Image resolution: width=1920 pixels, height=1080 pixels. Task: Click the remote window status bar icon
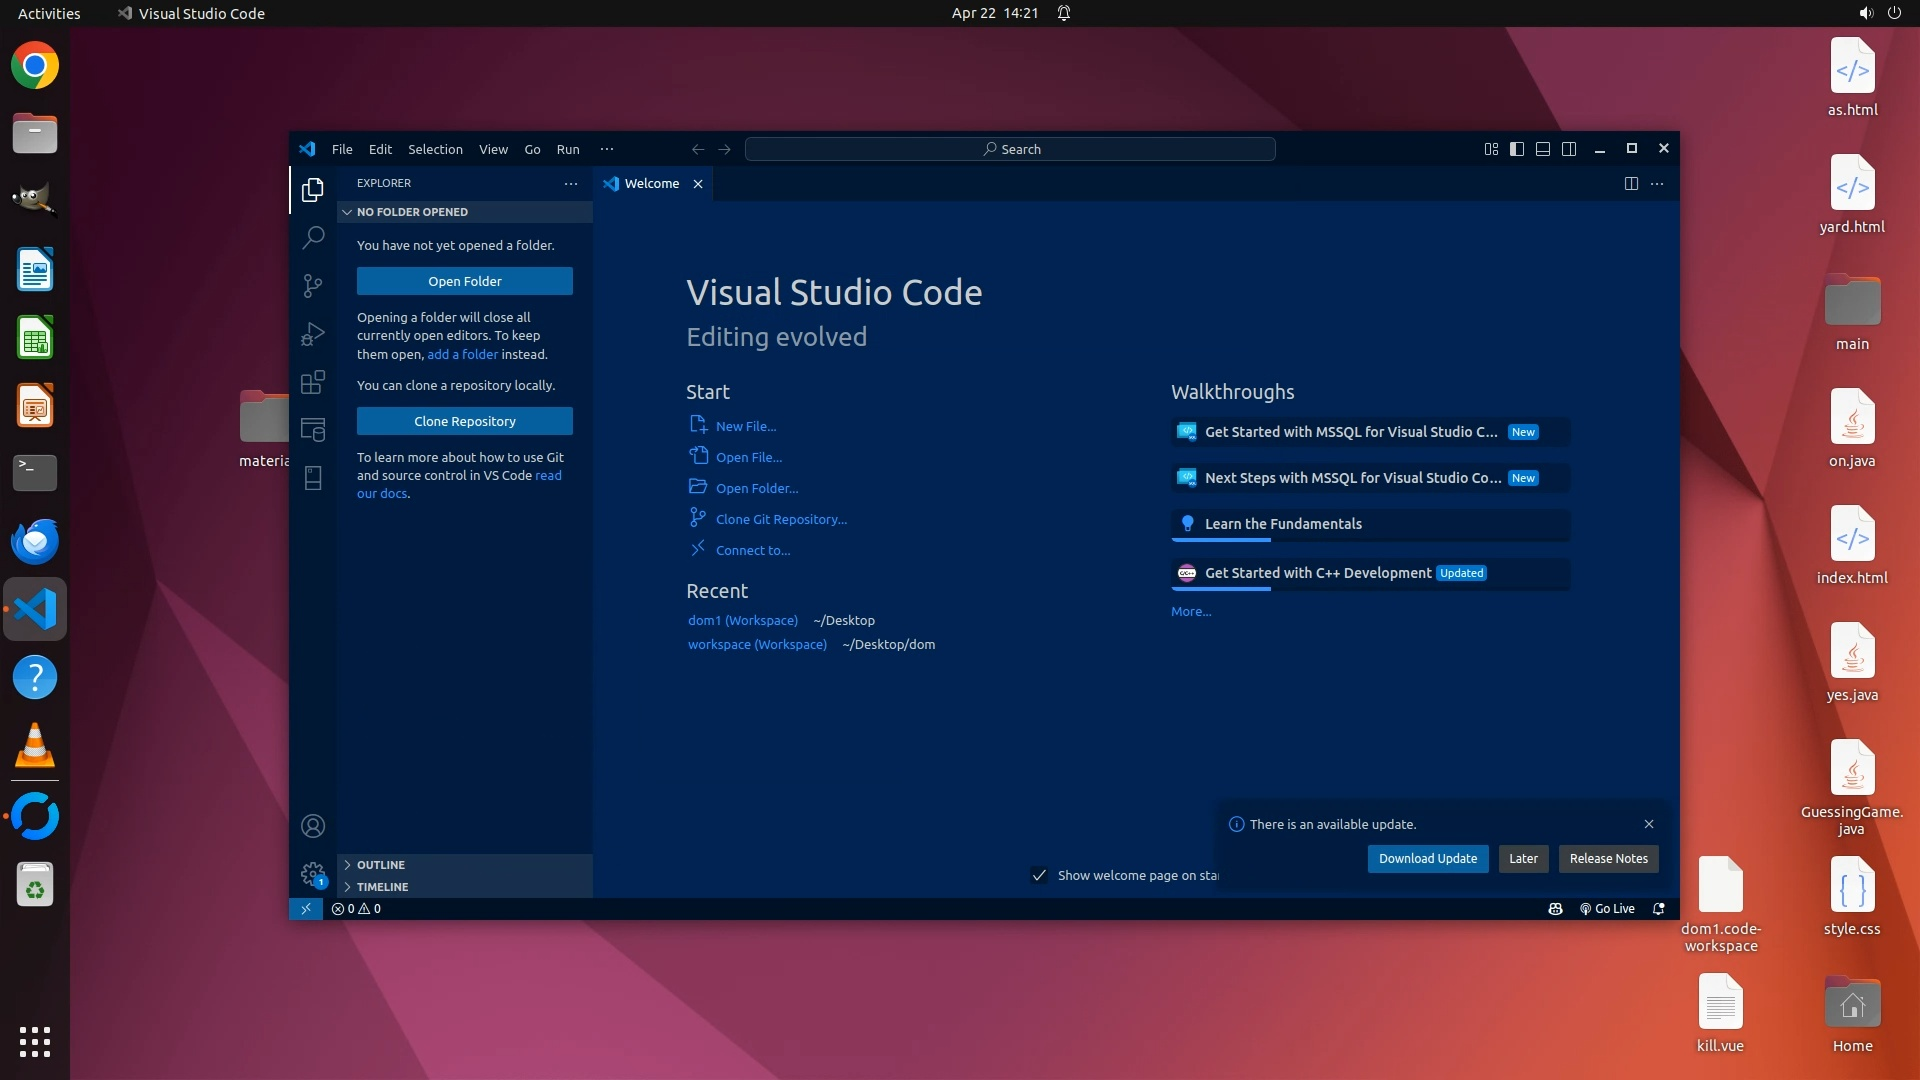coord(306,909)
